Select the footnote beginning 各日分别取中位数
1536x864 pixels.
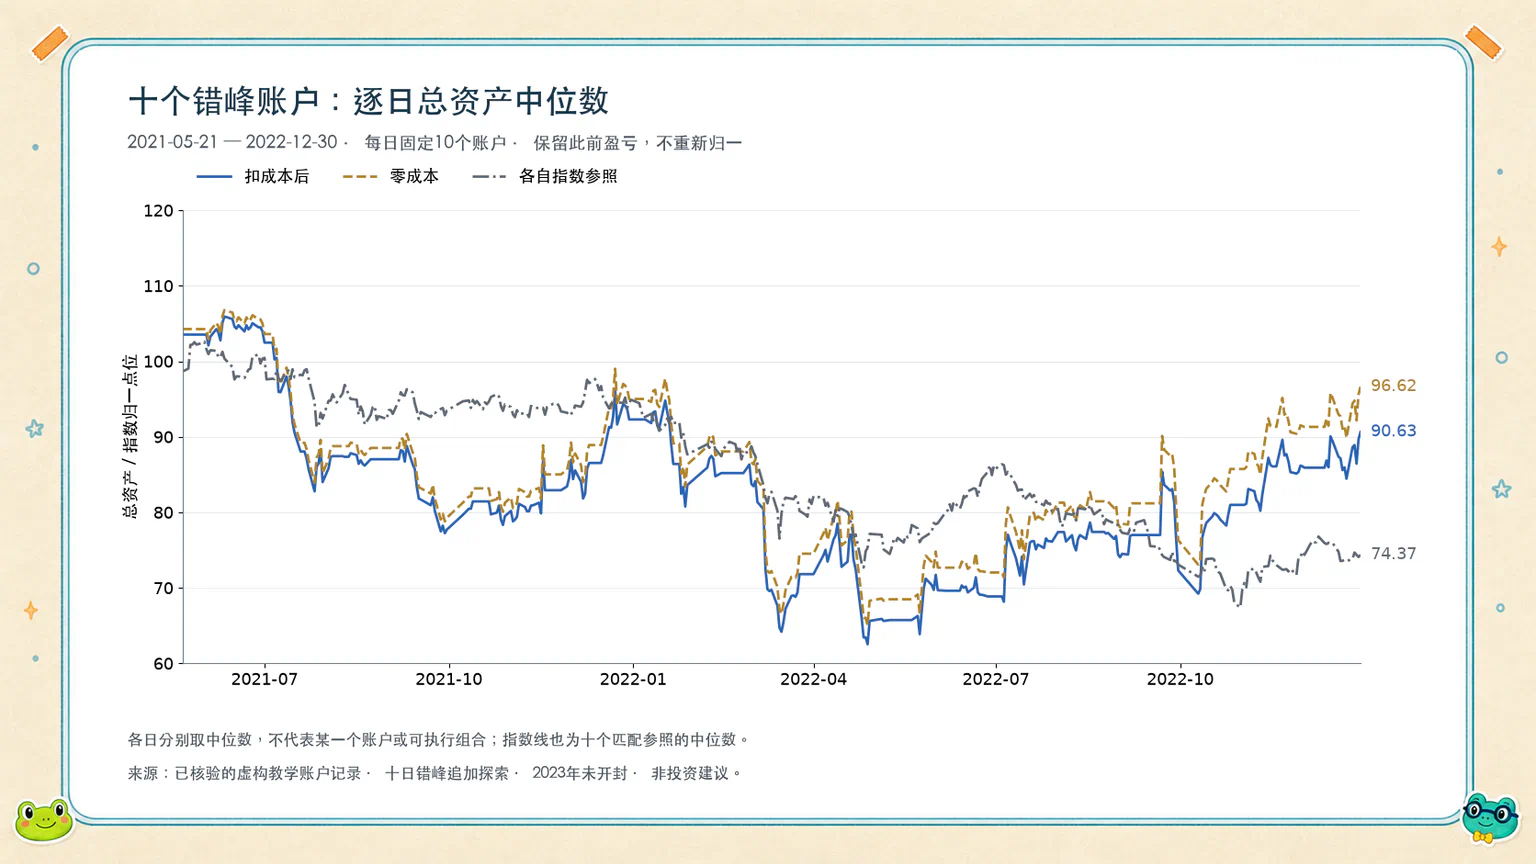(x=438, y=740)
